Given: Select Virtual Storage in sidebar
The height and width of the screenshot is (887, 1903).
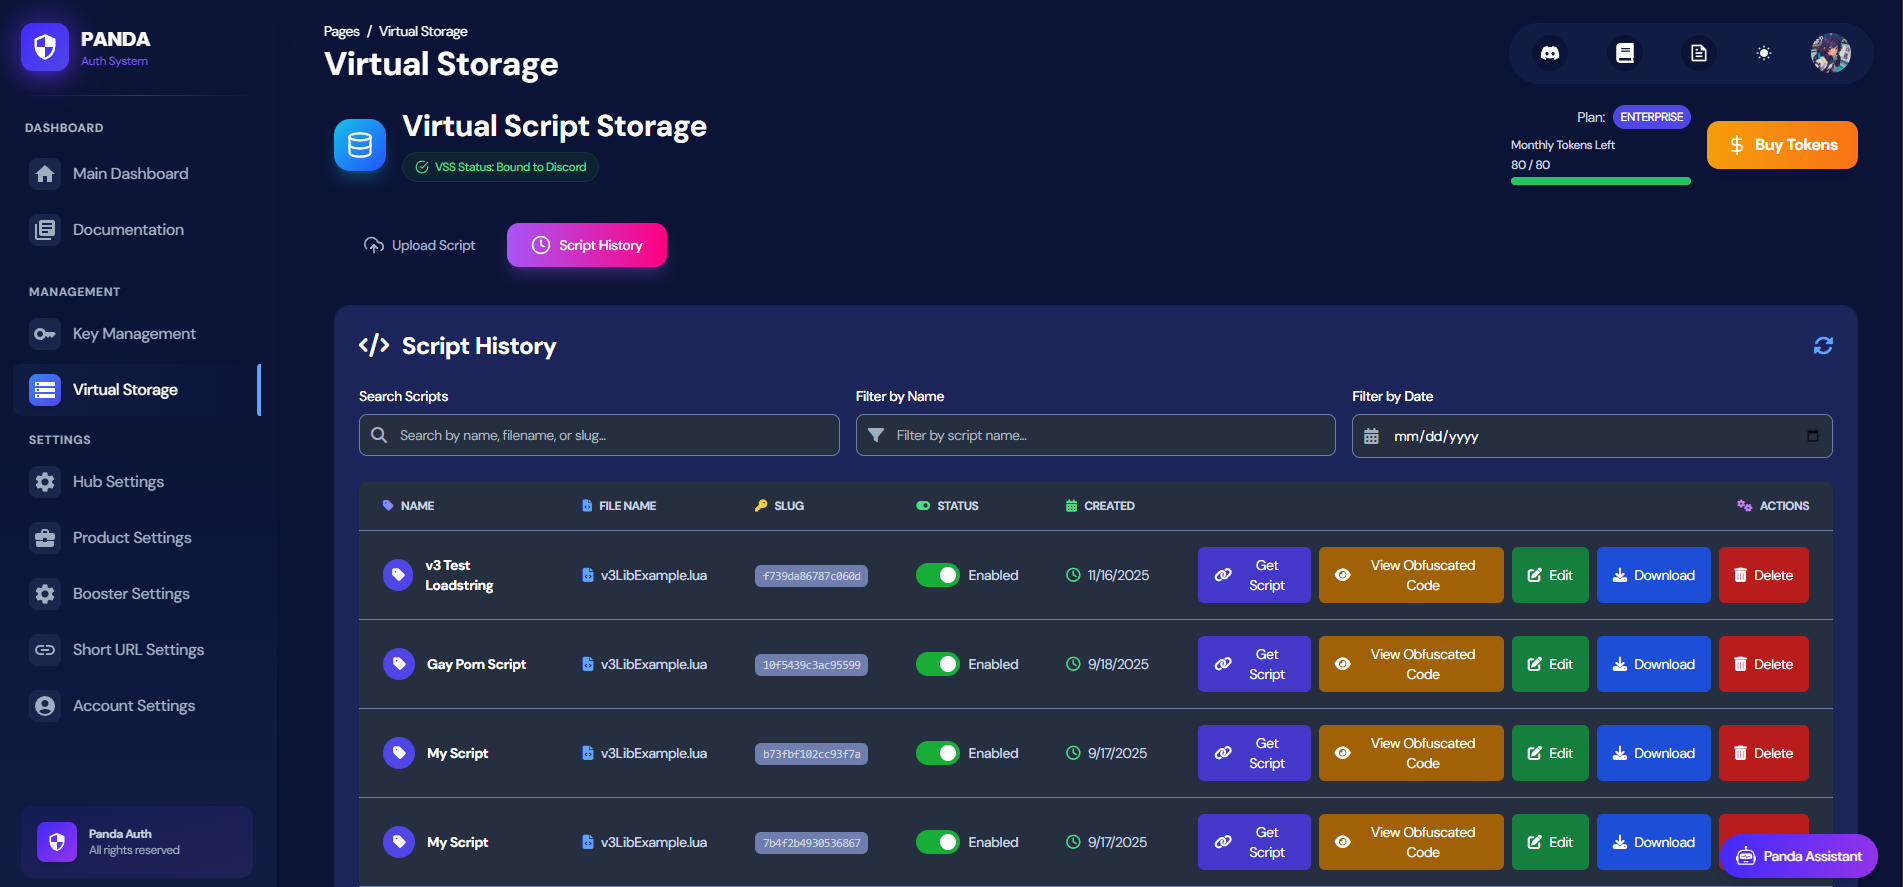Looking at the screenshot, I should [135, 390].
